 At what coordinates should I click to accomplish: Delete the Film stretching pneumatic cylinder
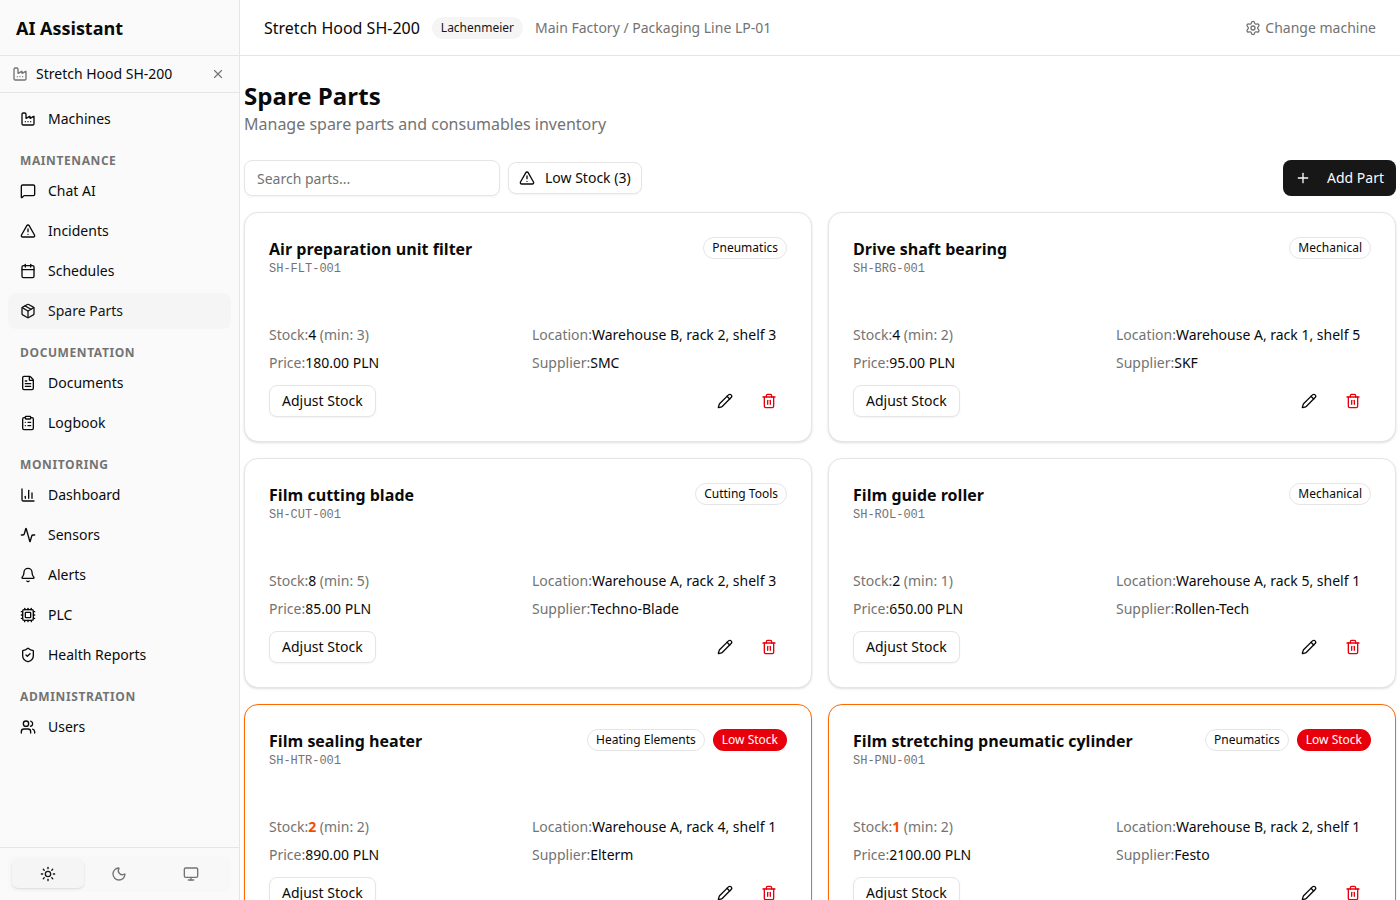click(x=1353, y=892)
